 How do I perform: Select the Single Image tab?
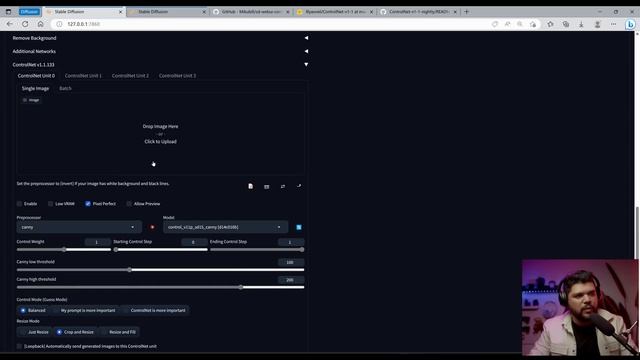(x=35, y=88)
